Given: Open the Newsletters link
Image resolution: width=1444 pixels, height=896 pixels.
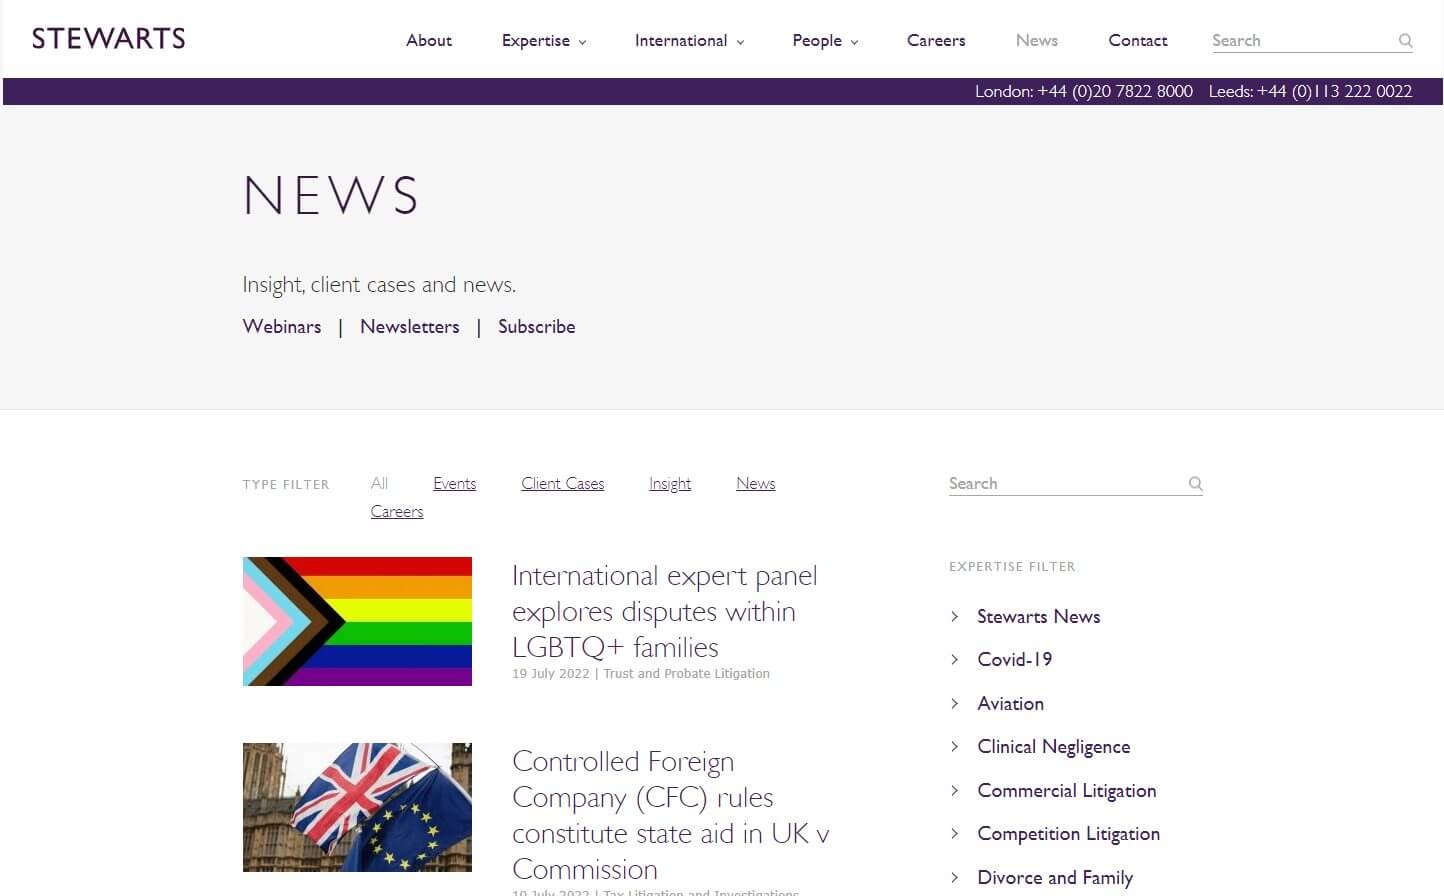Looking at the screenshot, I should pos(410,327).
